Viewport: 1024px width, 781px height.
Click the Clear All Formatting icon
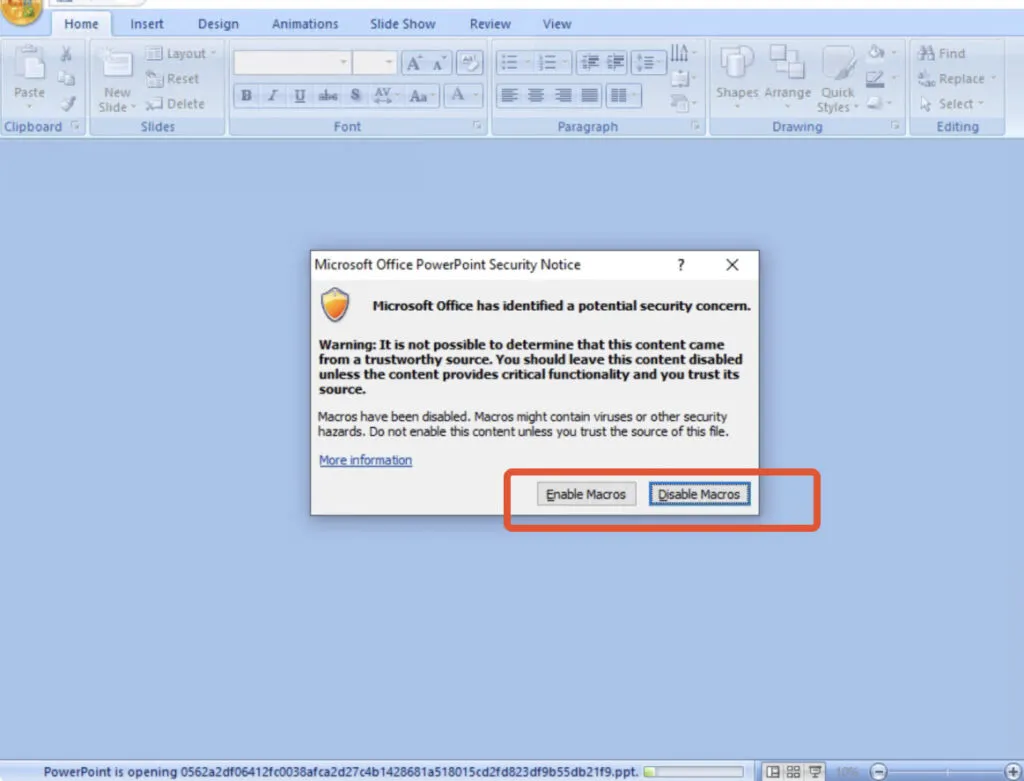[469, 63]
